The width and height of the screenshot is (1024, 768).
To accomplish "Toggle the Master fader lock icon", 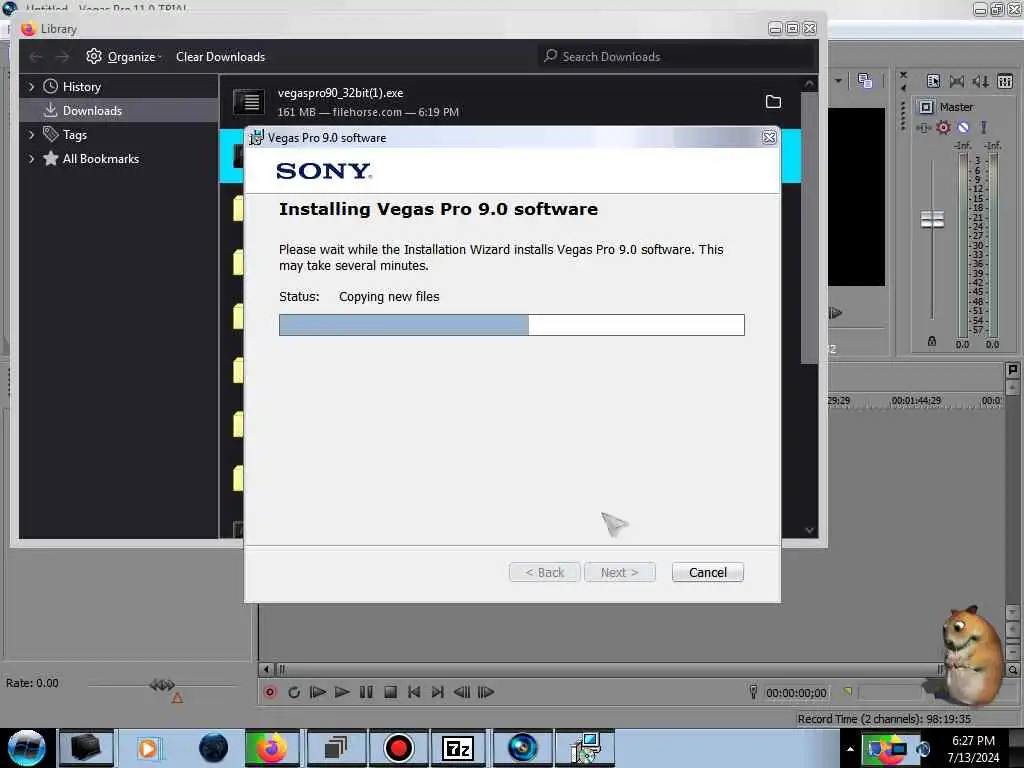I will 932,341.
